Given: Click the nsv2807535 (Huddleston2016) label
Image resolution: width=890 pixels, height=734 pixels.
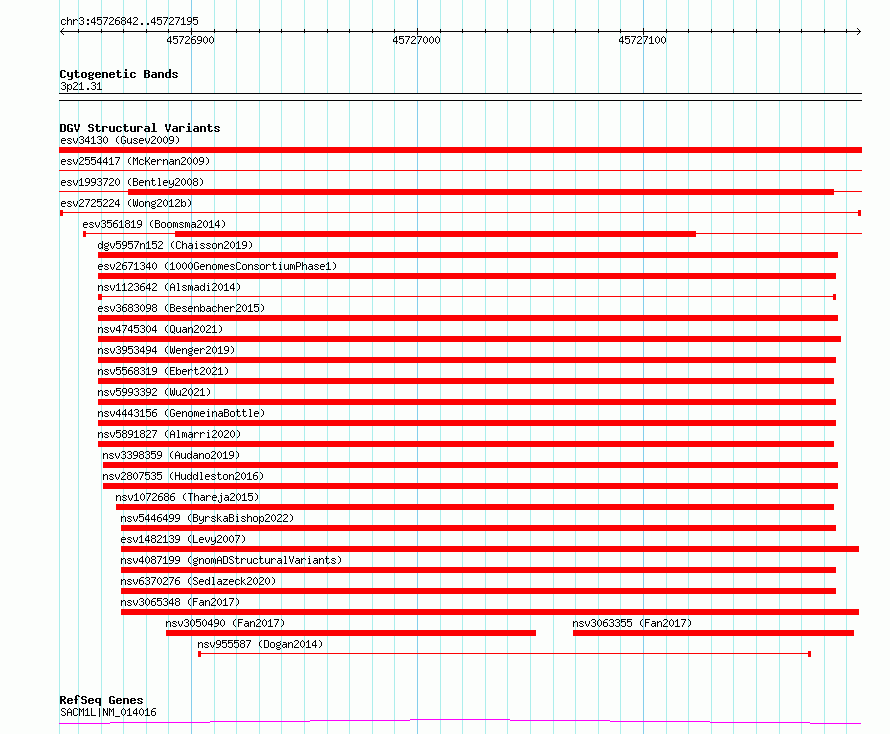Looking at the screenshot, I should pyautogui.click(x=183, y=476).
